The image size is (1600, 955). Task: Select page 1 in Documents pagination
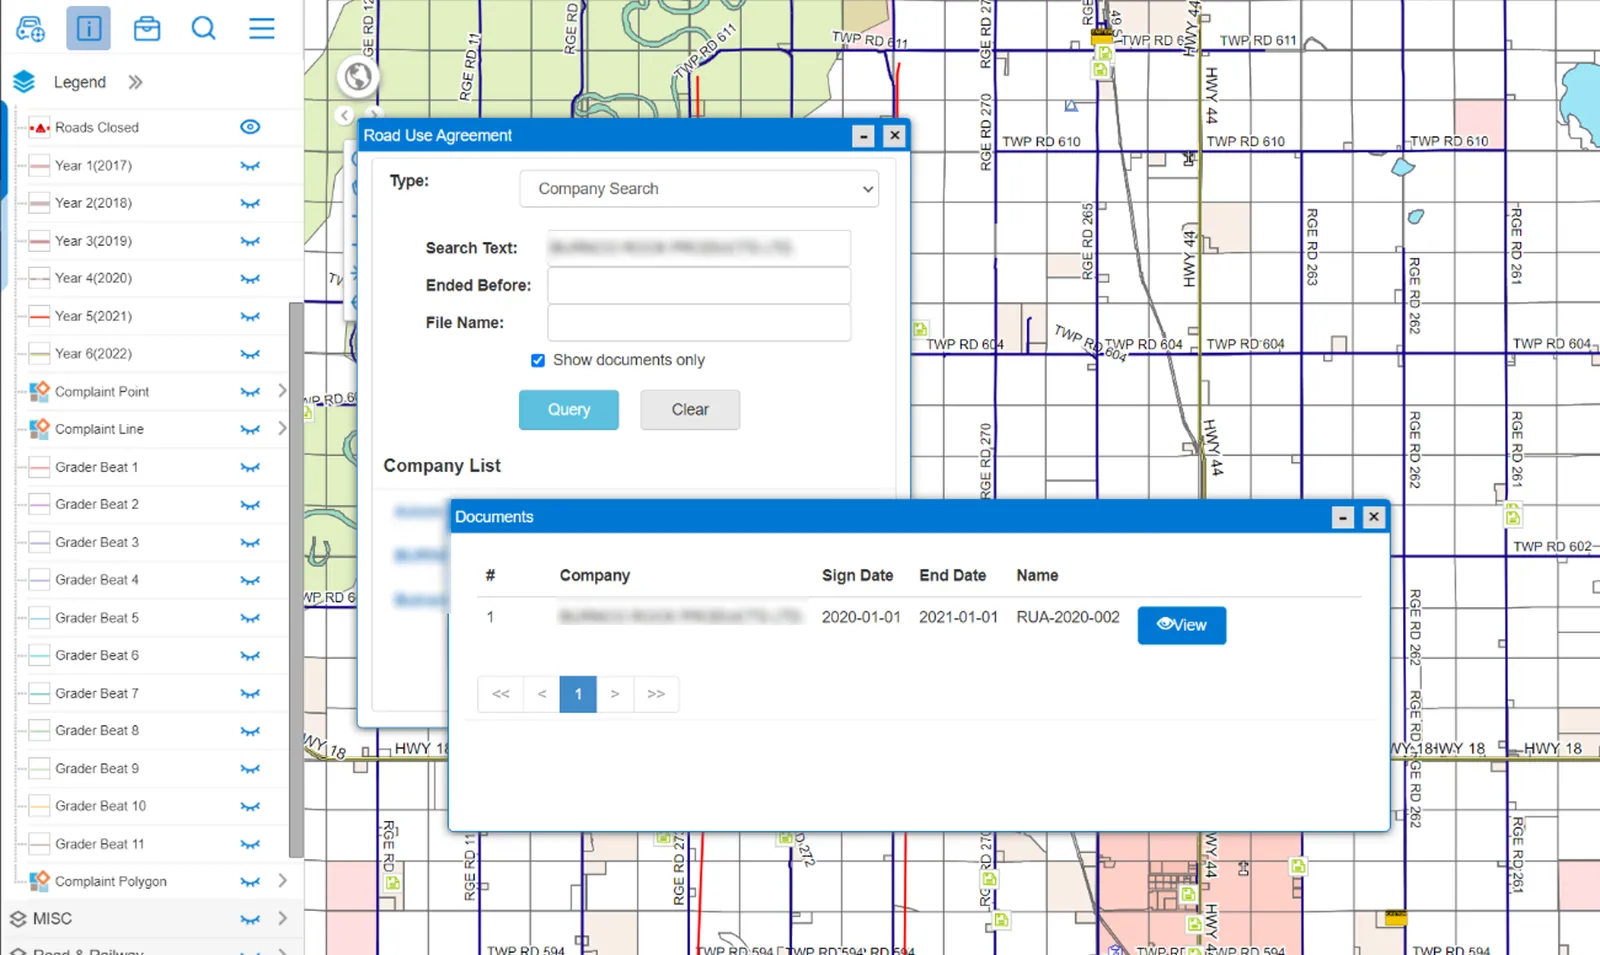click(578, 694)
